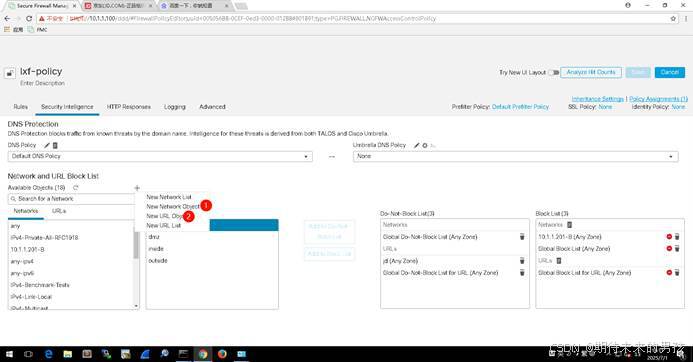Click the Identity Policy None link
This screenshot has height=362, width=693.
(678, 107)
